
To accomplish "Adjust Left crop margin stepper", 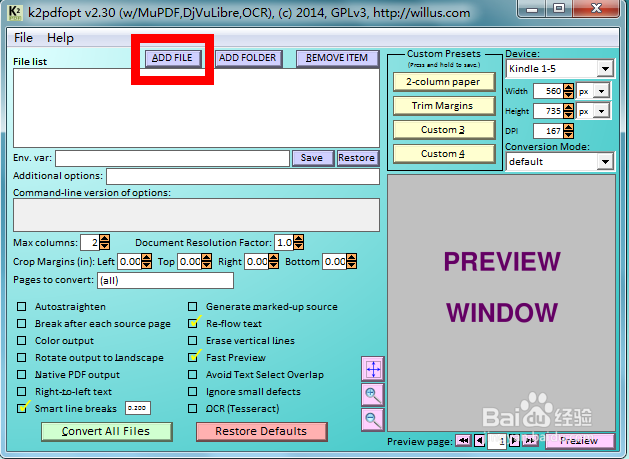I will coord(146,262).
